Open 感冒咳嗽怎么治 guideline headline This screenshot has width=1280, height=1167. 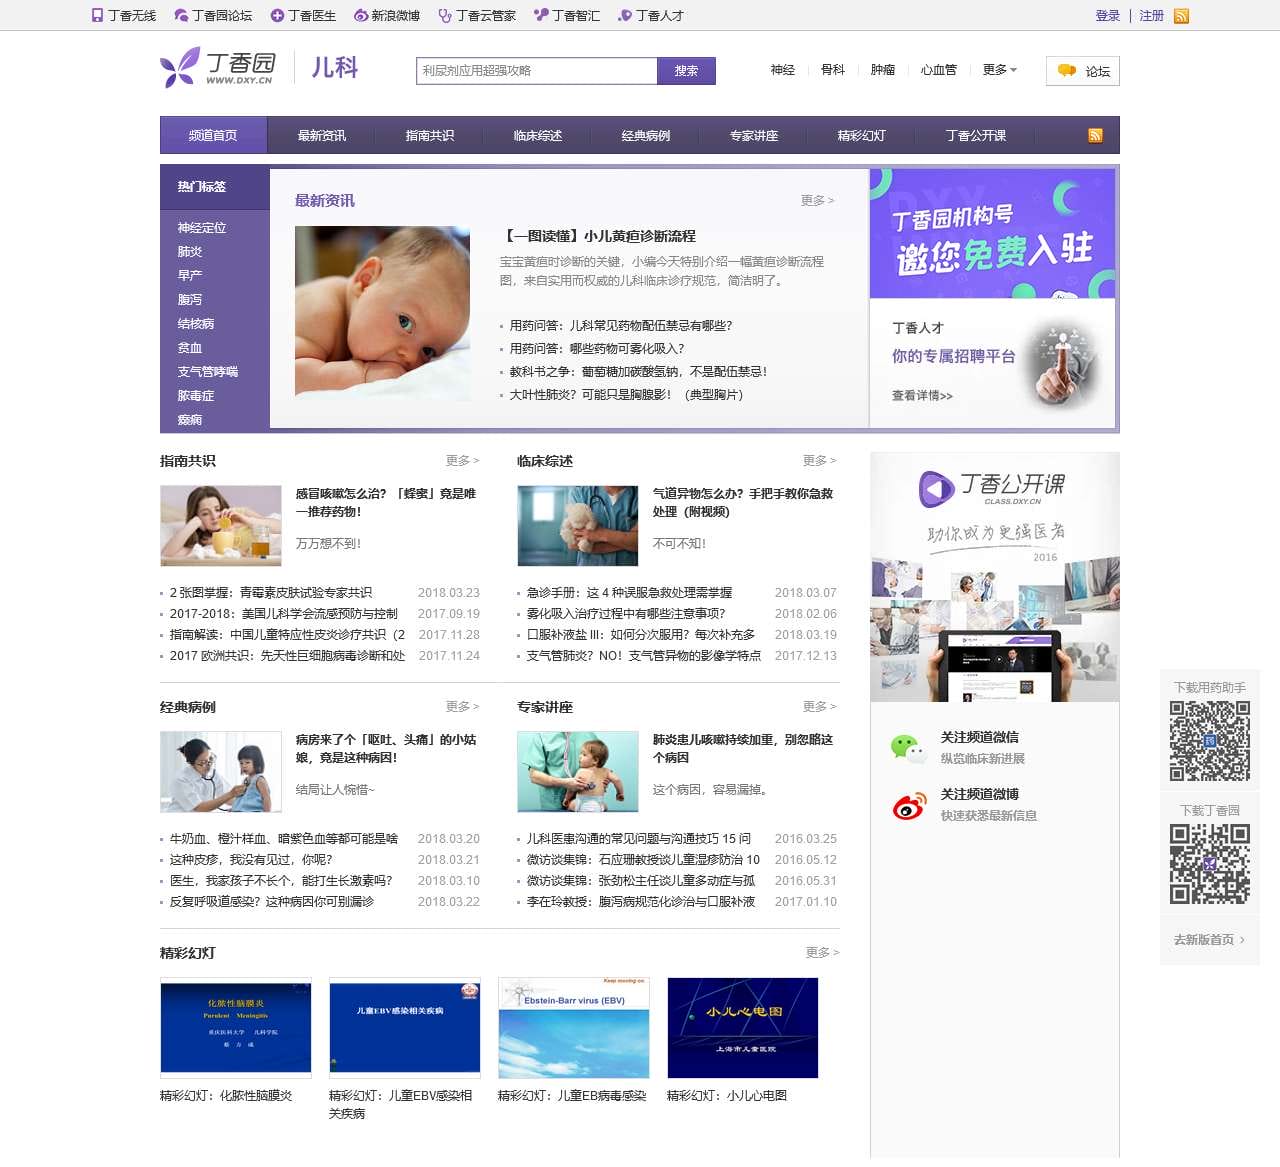386,502
